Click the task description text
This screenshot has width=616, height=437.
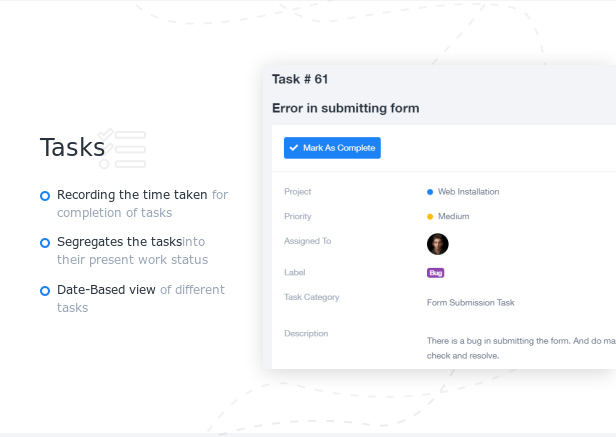pos(521,348)
